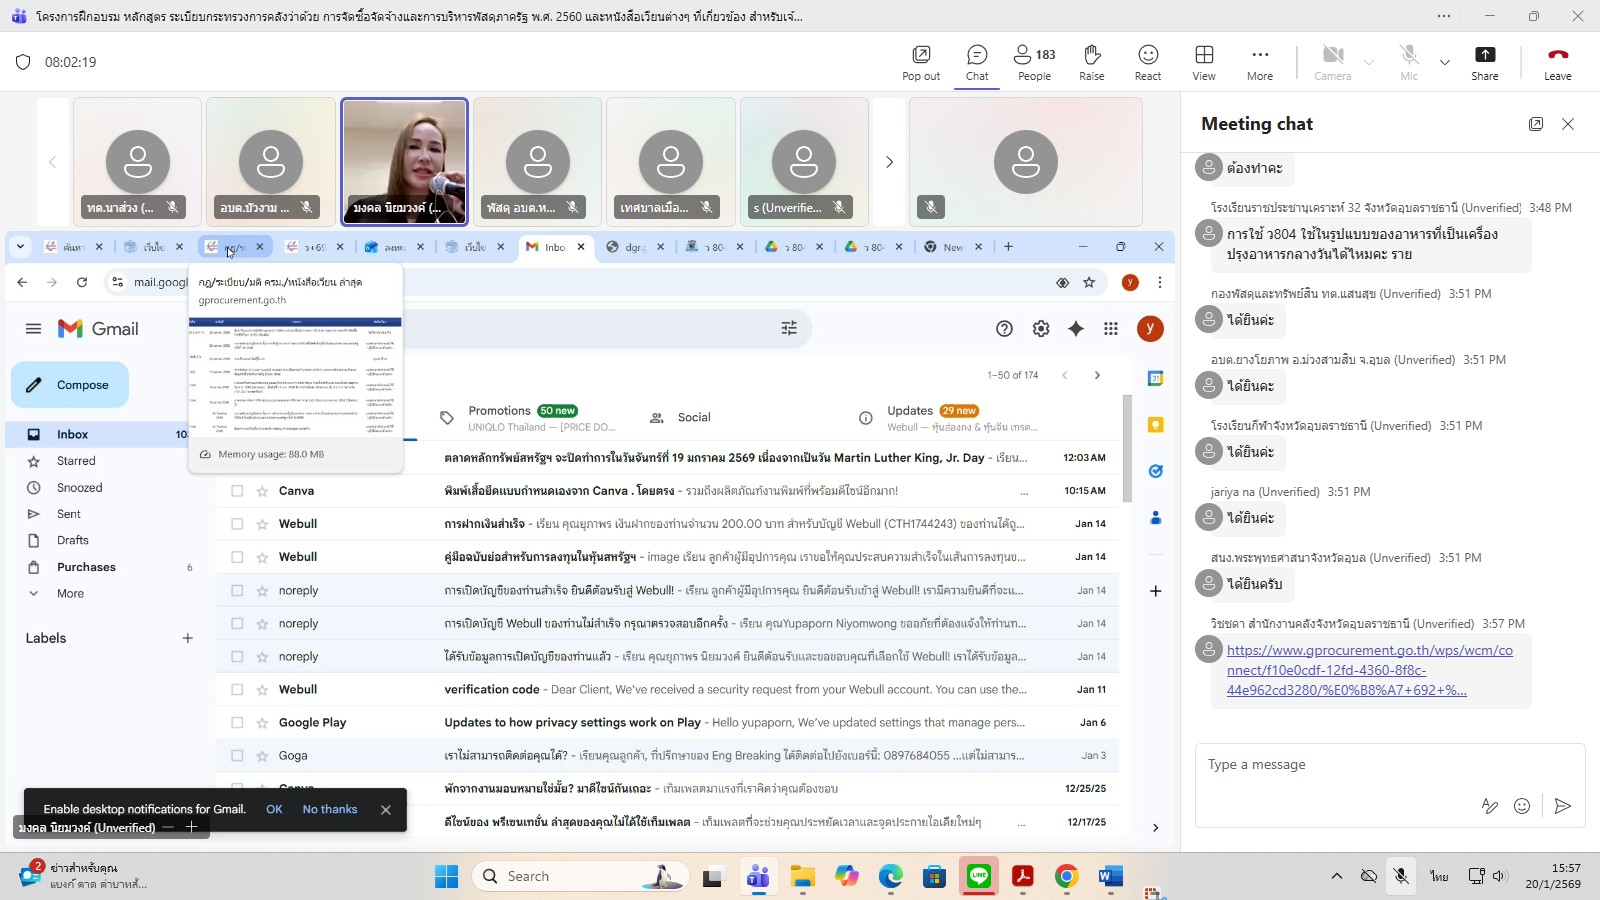Screen dimensions: 1600x900
Task: Click in the Type a message field
Action: pos(1340,765)
